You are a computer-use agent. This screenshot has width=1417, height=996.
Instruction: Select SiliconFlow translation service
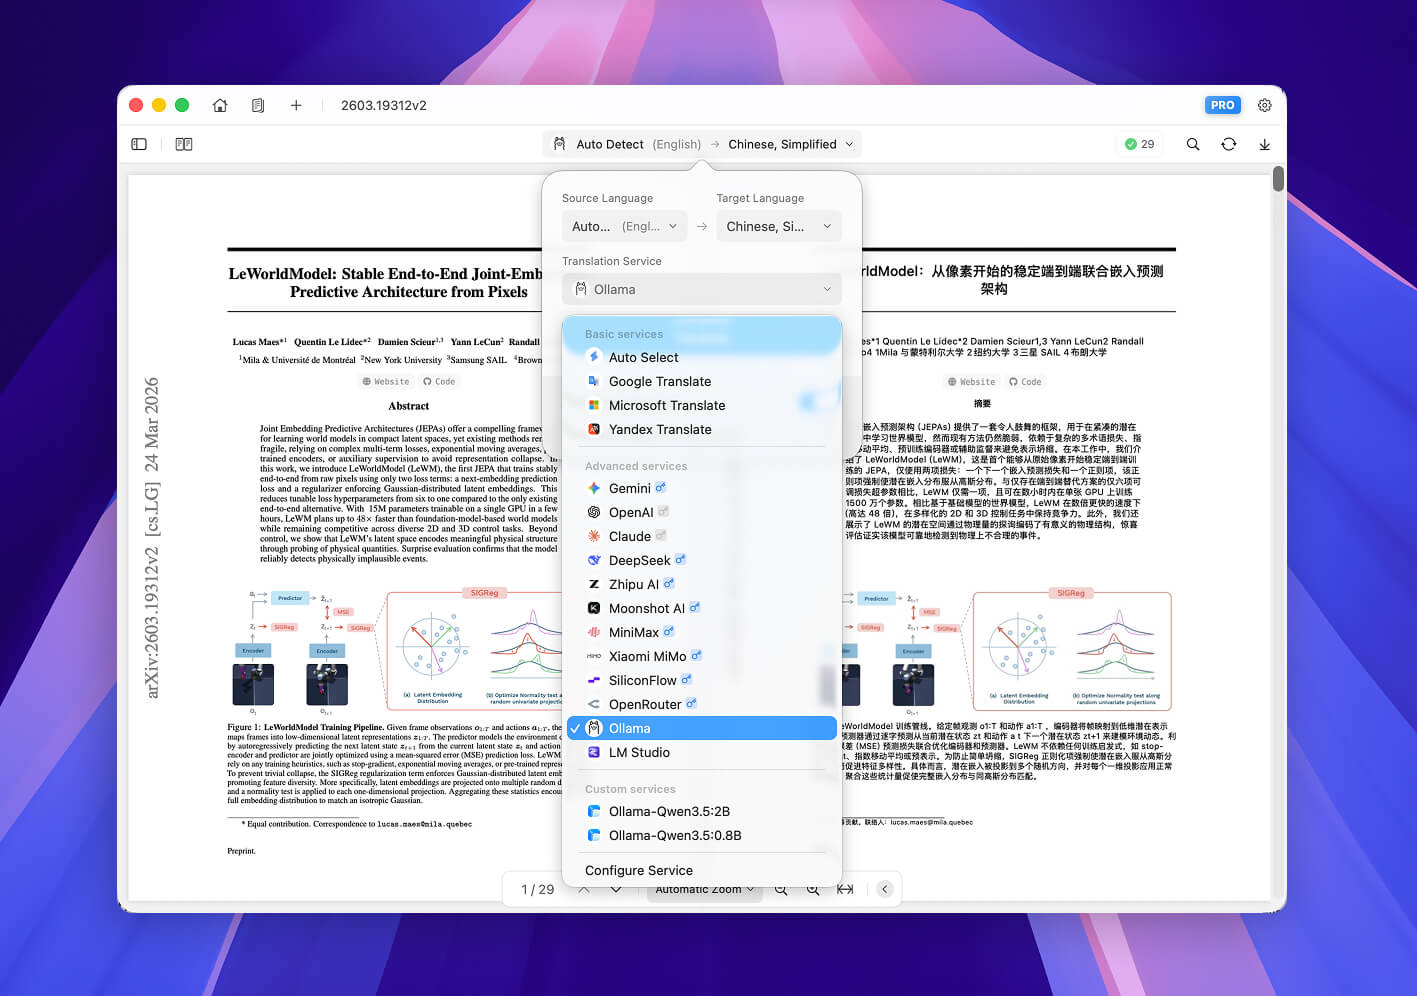coord(702,680)
